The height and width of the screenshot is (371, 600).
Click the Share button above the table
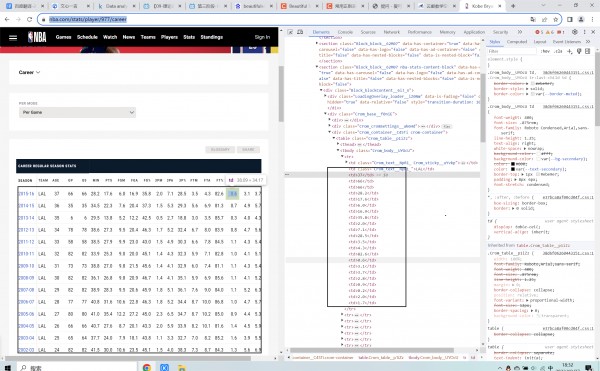coord(248,150)
